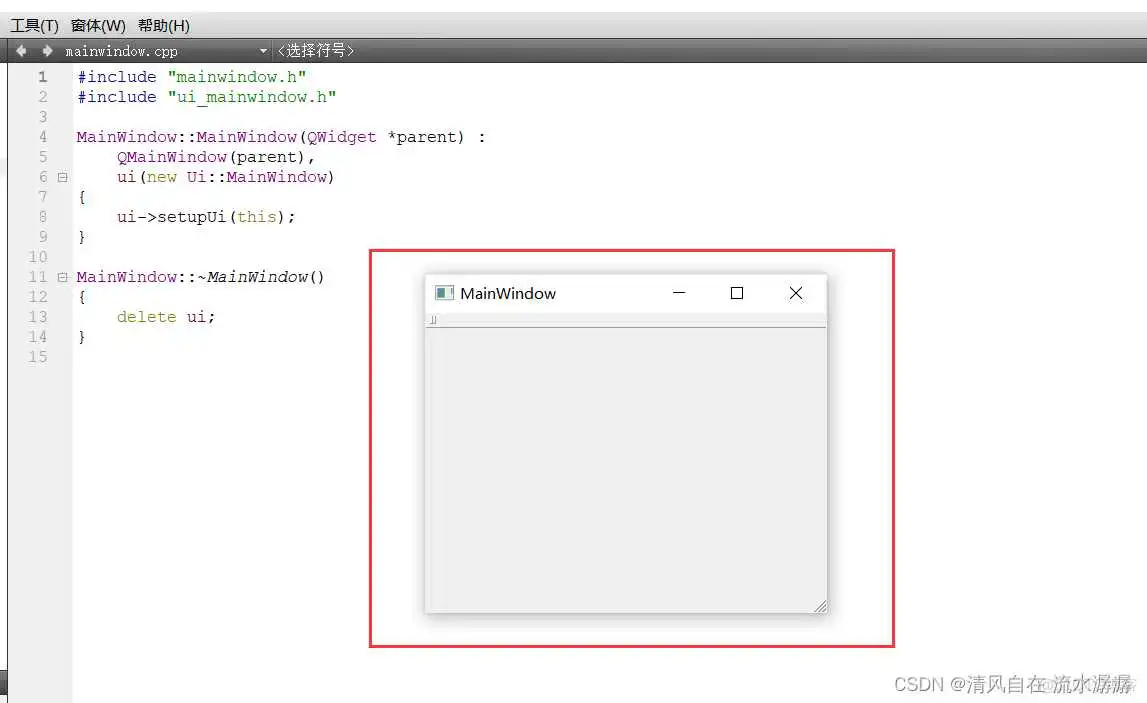
Task: Open the 窗体(W) menu
Action: pos(97,25)
